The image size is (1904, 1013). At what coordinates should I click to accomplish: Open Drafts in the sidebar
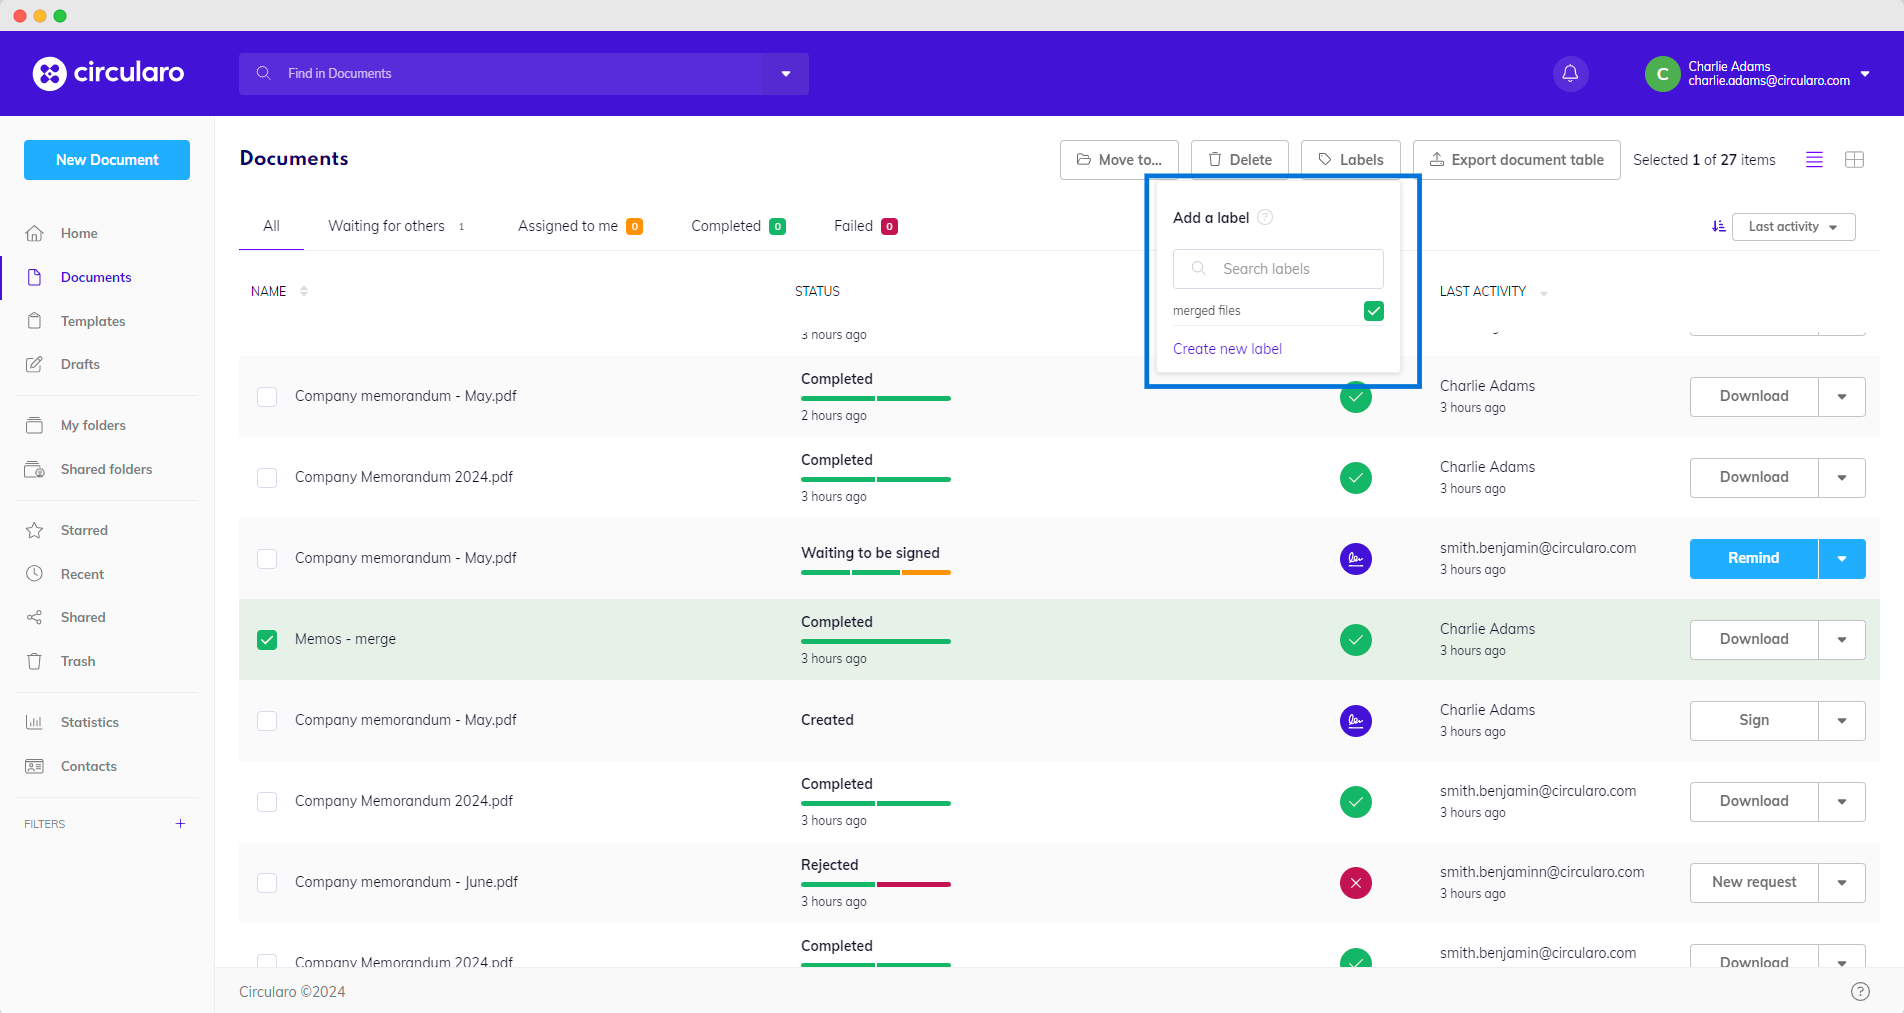[x=80, y=364]
